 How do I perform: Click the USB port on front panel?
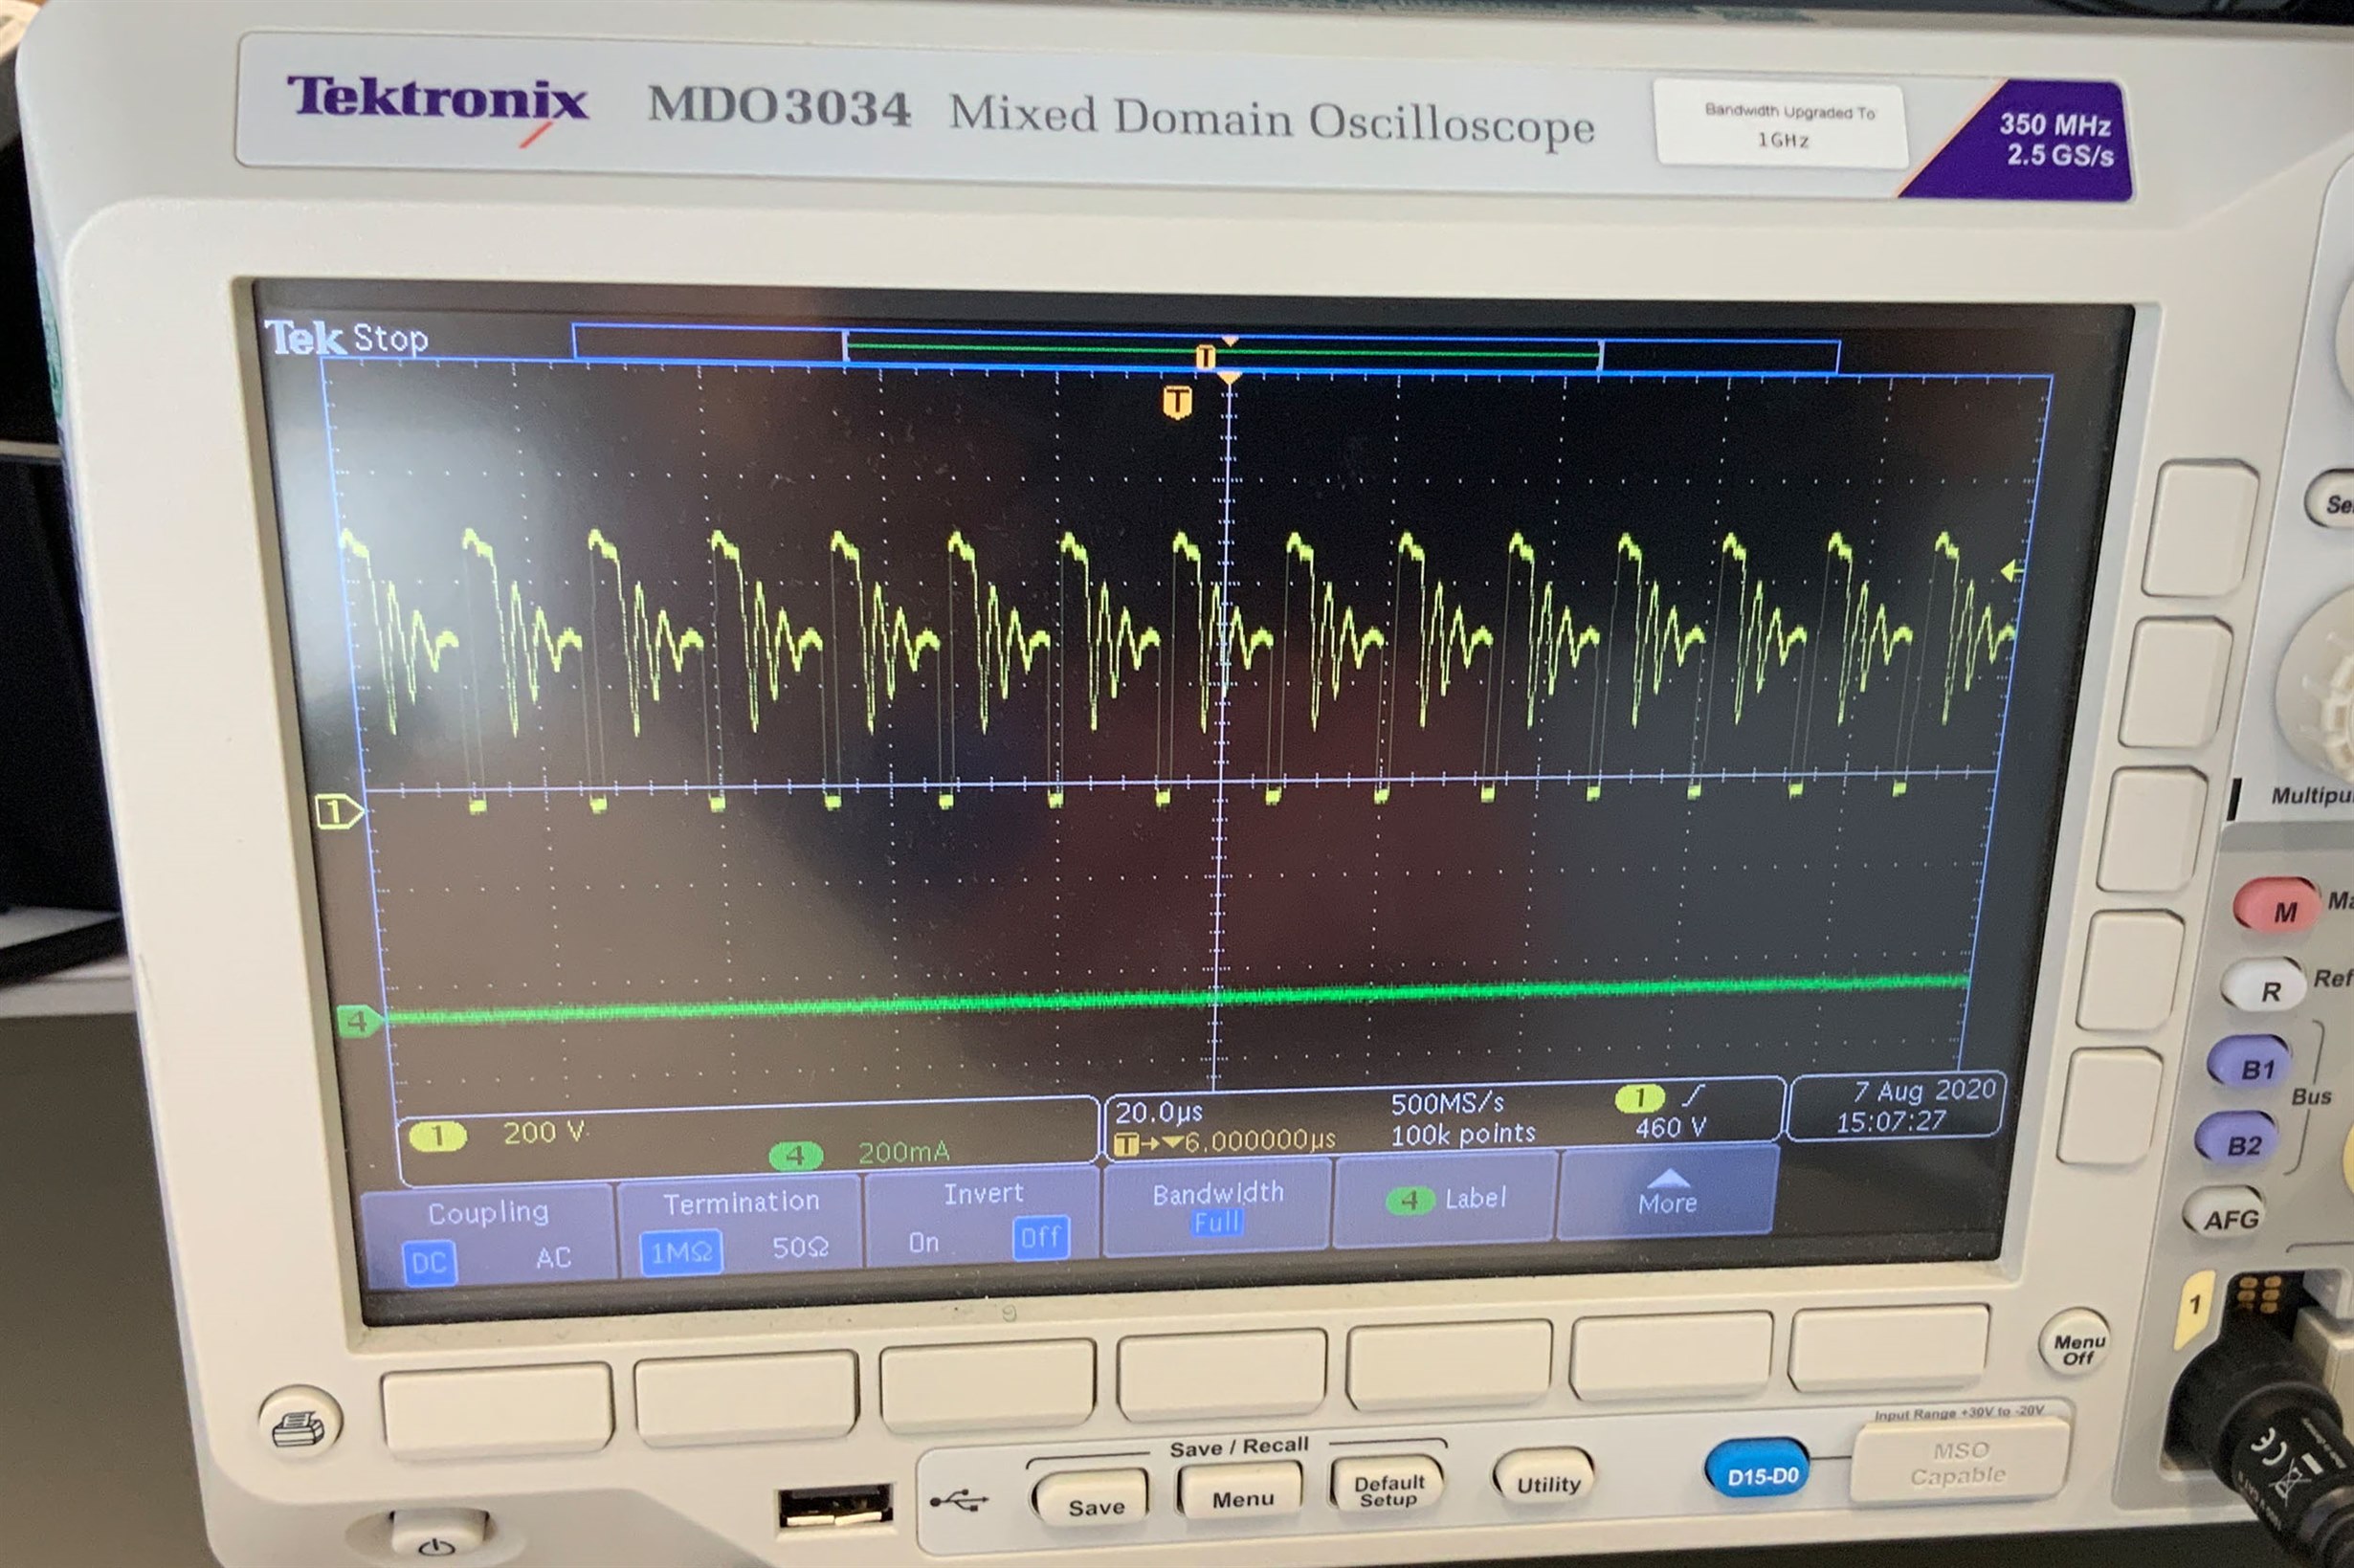point(836,1504)
